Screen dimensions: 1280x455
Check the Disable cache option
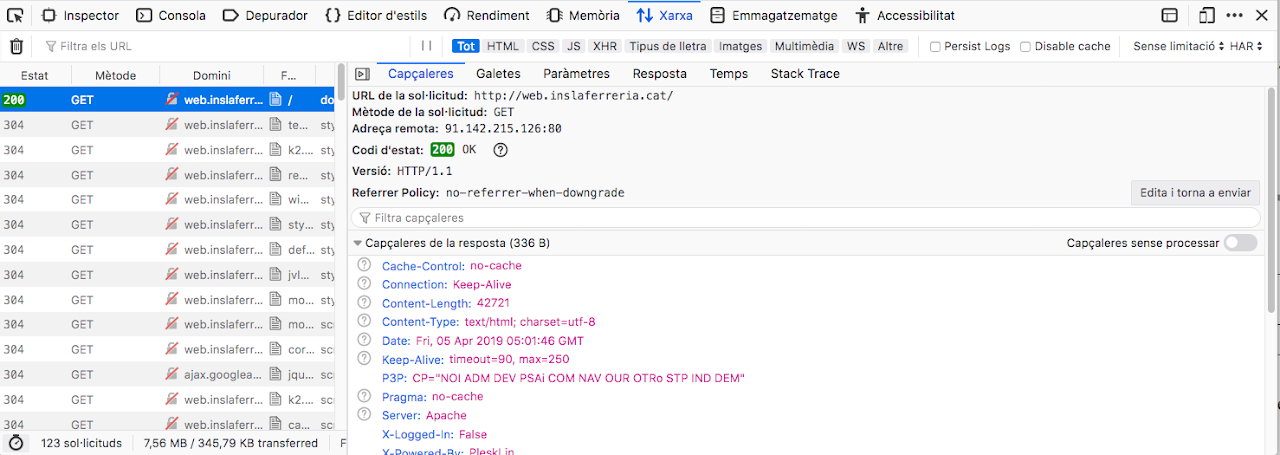point(1025,47)
